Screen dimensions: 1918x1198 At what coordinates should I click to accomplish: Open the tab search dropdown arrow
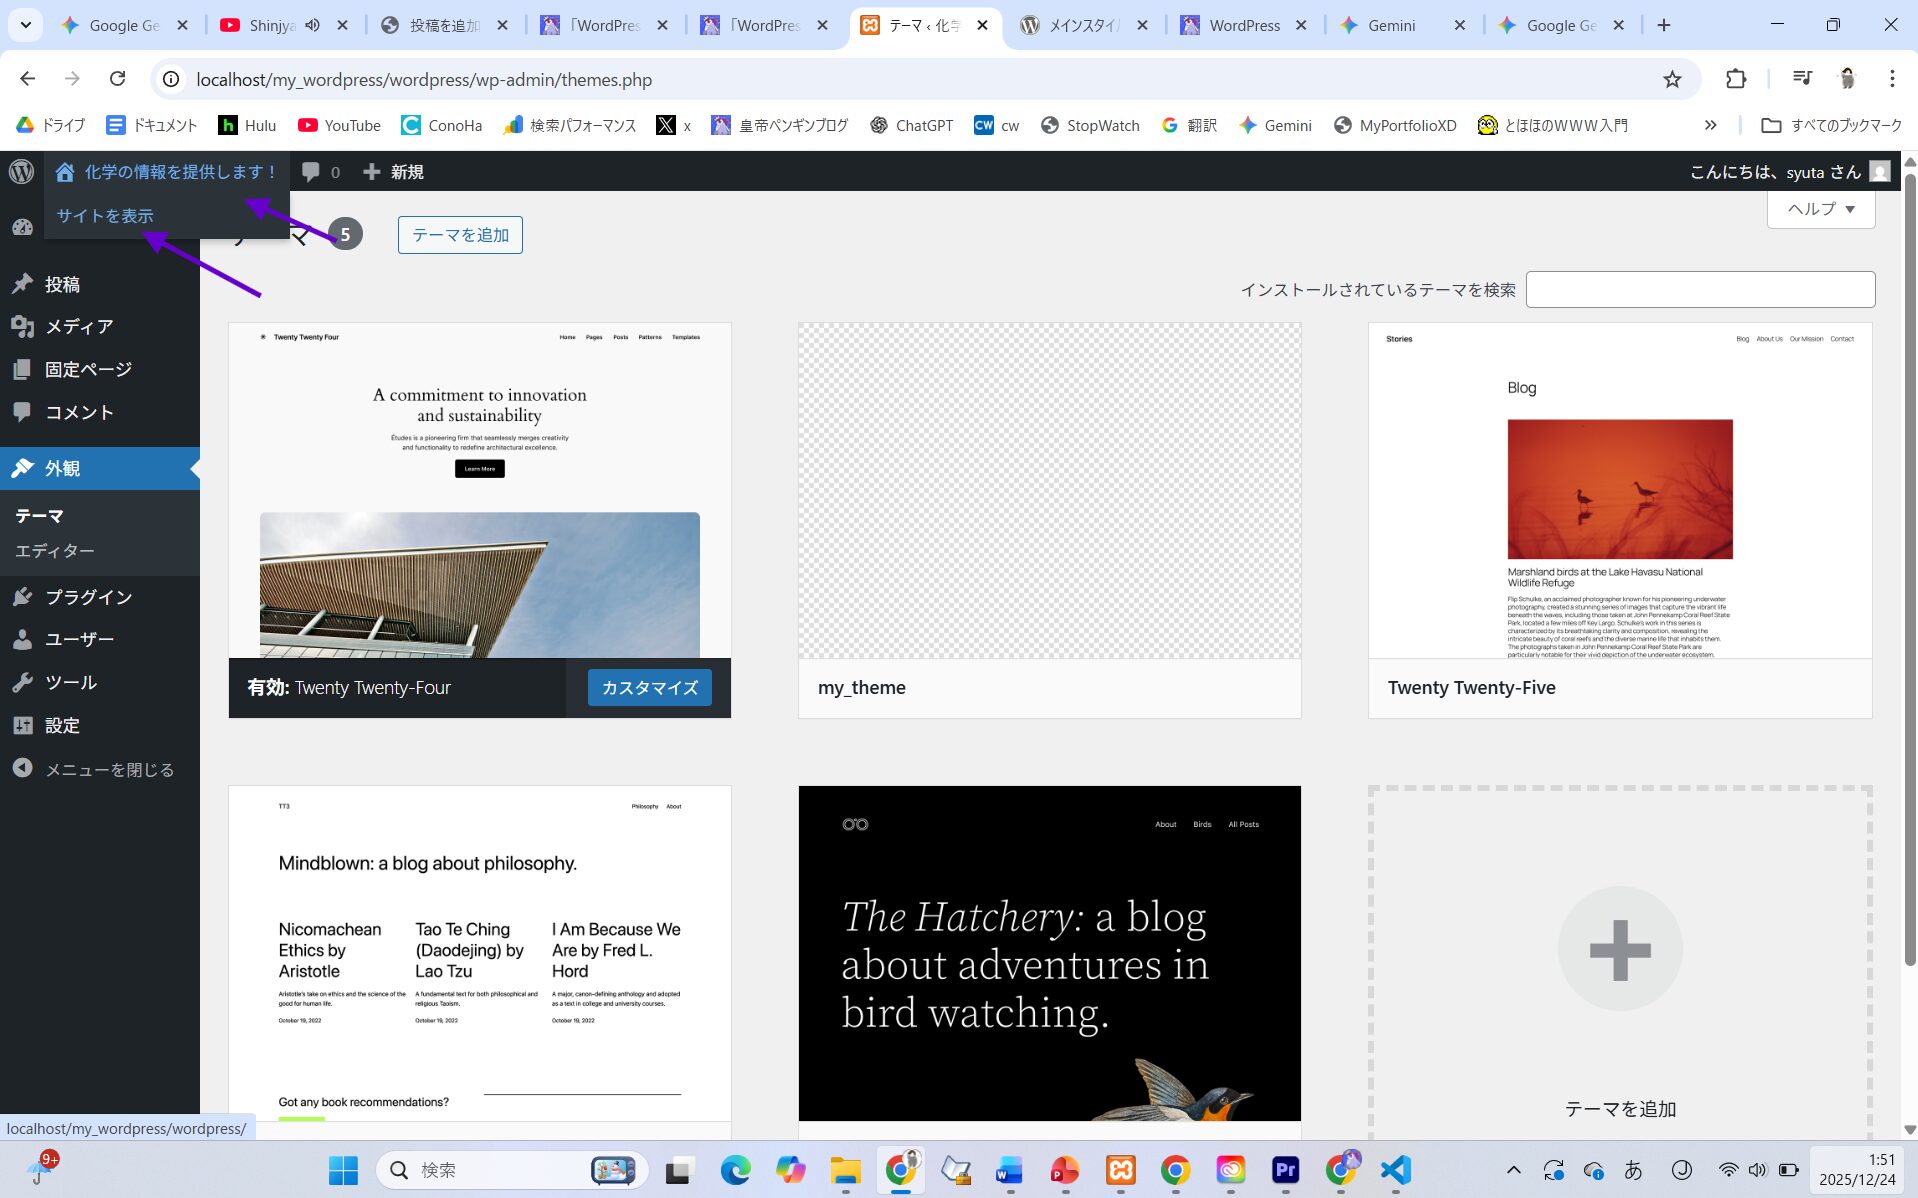click(26, 25)
